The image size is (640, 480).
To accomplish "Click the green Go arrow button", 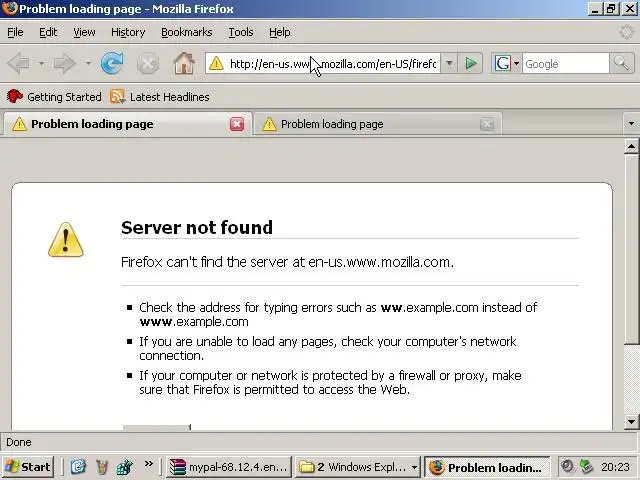I will pyautogui.click(x=471, y=64).
